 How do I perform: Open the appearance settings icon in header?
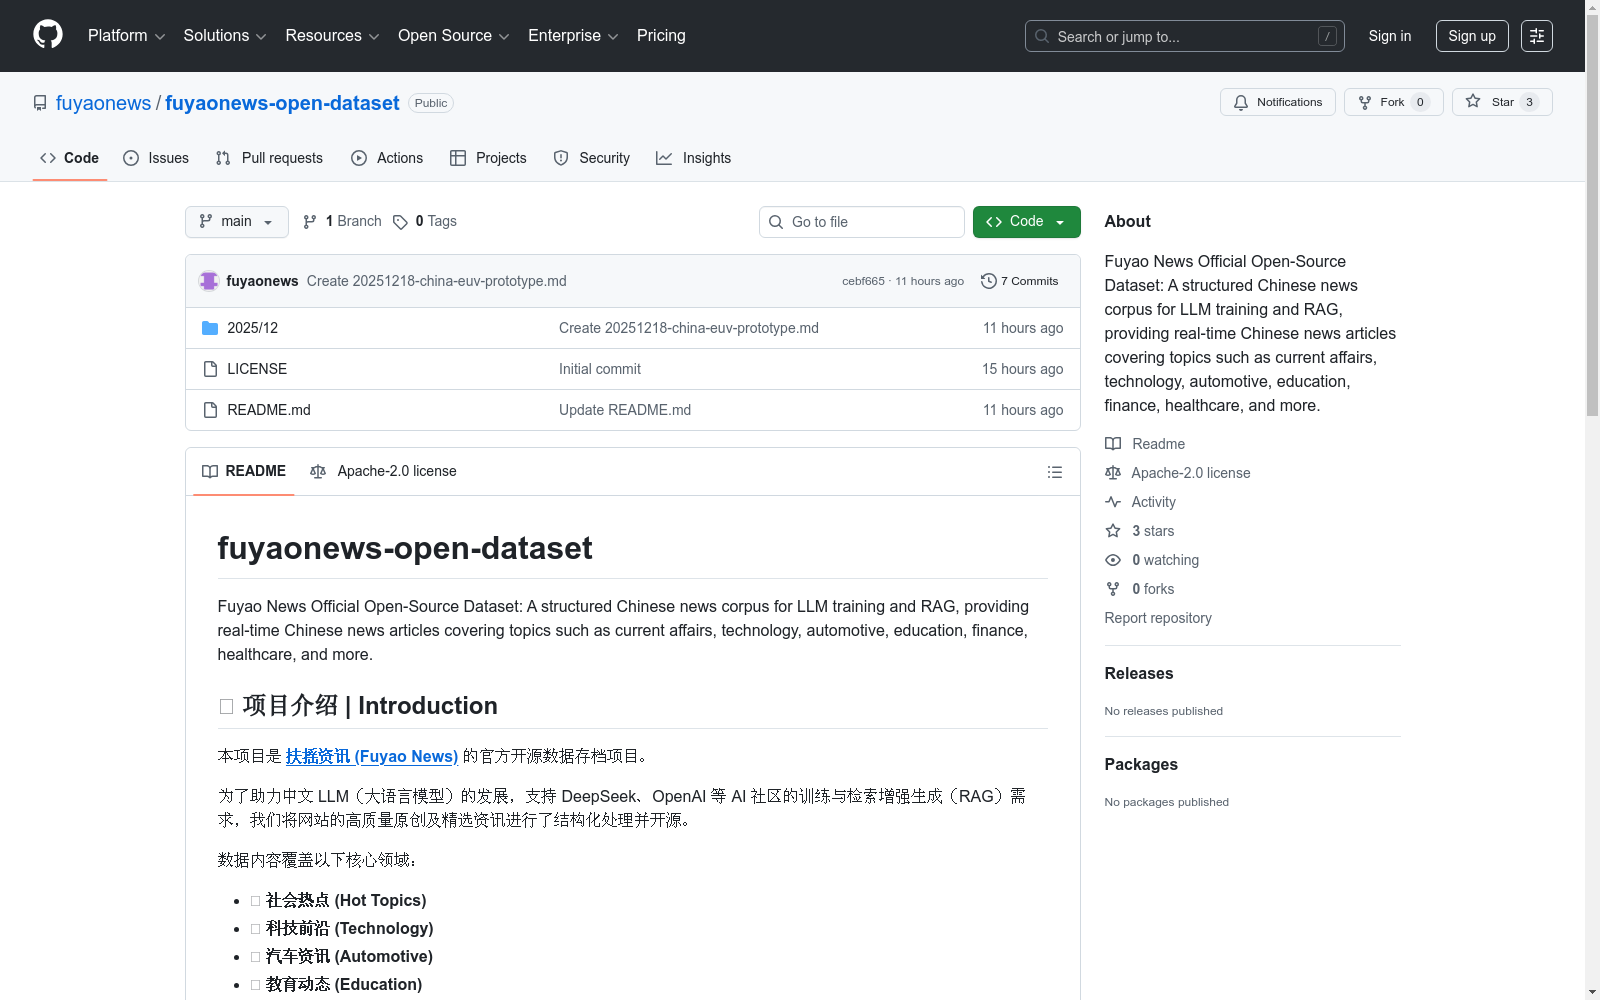tap(1537, 36)
